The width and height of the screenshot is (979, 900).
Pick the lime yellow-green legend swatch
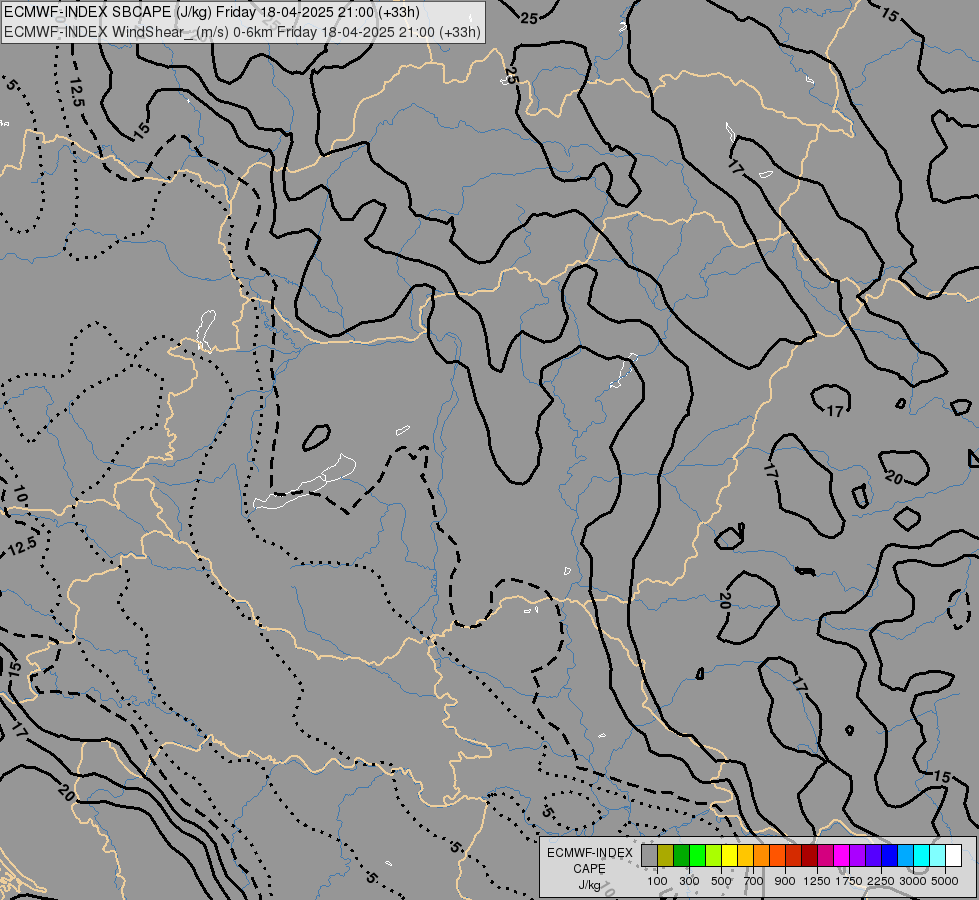[714, 855]
